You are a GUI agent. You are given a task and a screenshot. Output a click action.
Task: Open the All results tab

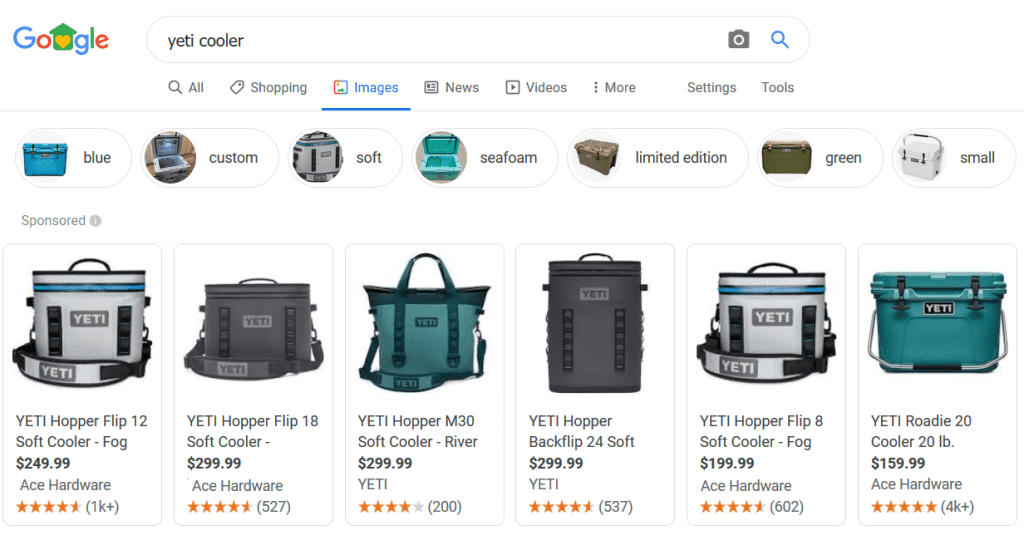(186, 88)
